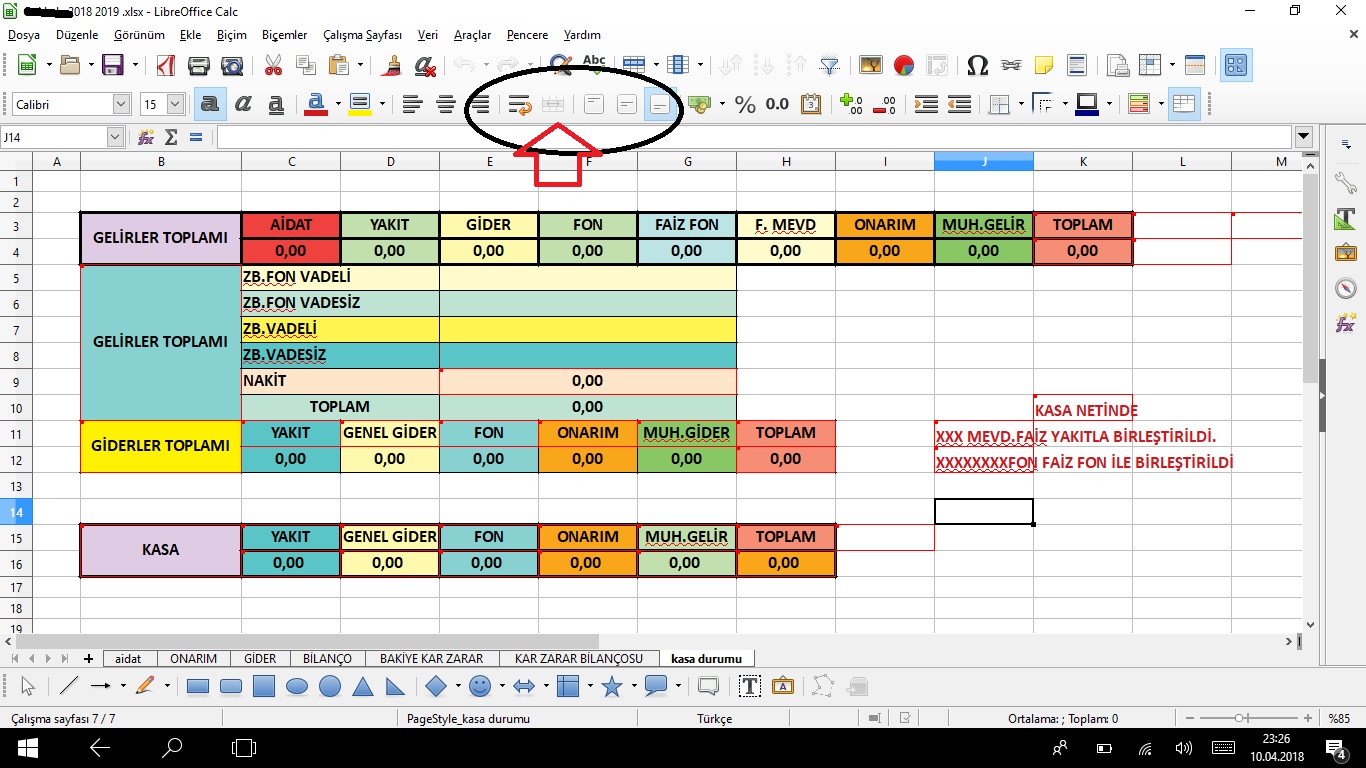The height and width of the screenshot is (768, 1366).
Task: Click the Copy icon
Action: point(305,65)
